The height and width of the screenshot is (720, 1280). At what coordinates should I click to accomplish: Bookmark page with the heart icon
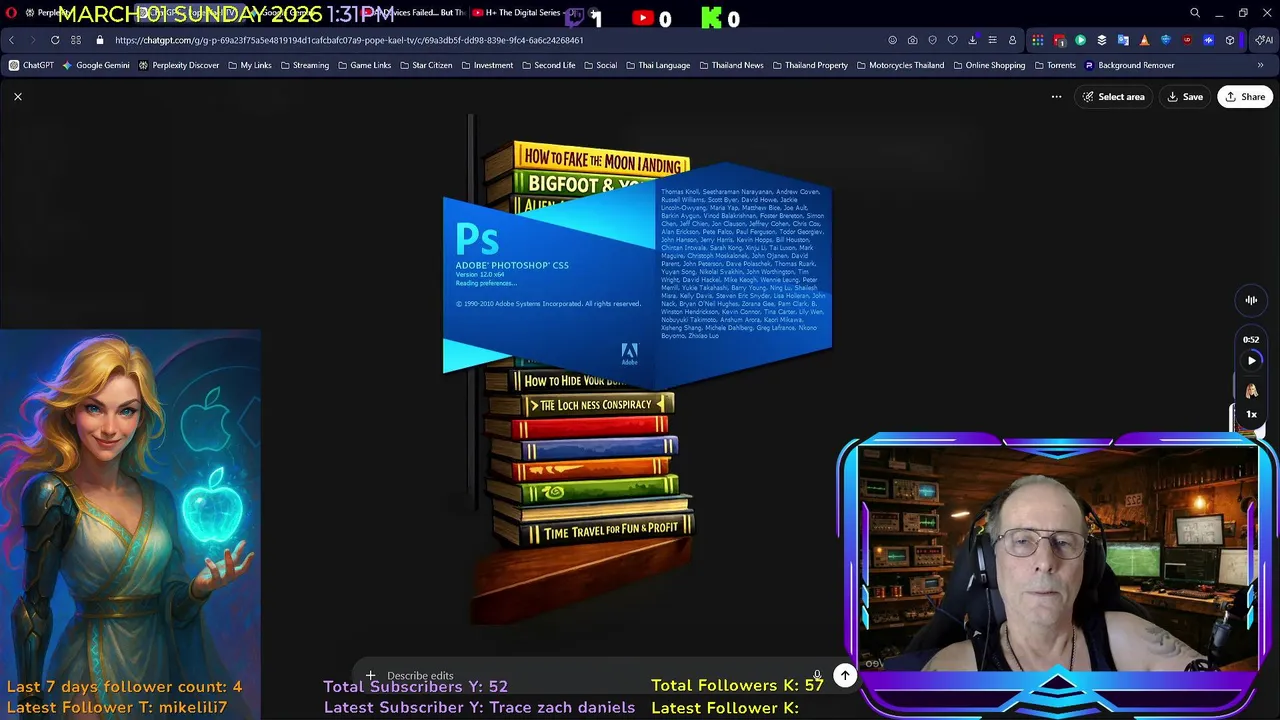(953, 40)
